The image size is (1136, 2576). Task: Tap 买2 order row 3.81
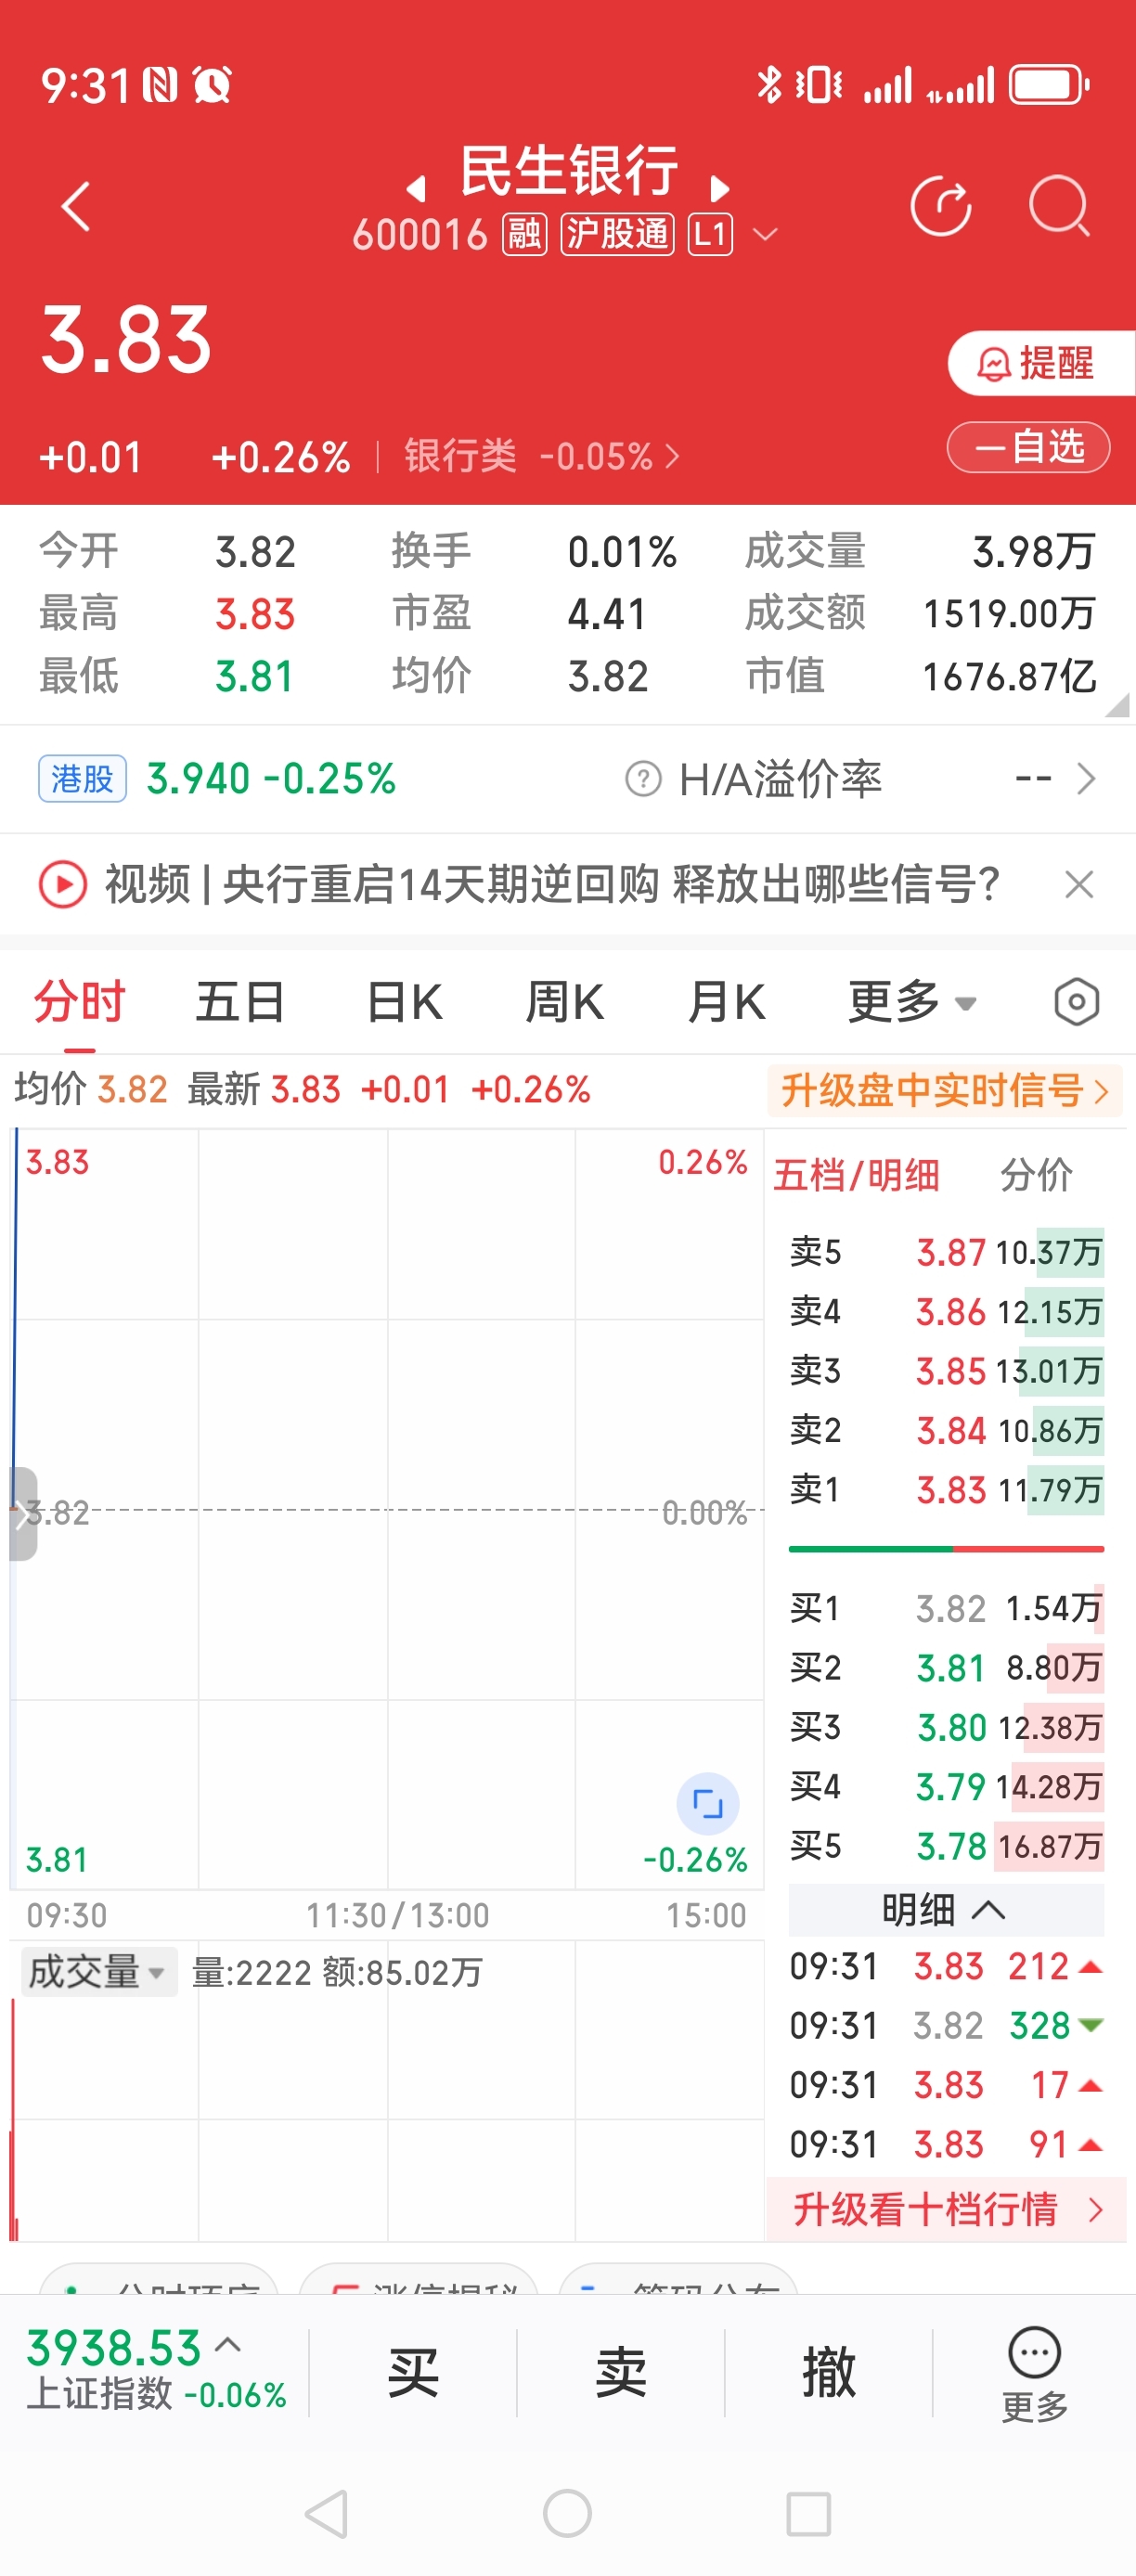[x=946, y=1668]
